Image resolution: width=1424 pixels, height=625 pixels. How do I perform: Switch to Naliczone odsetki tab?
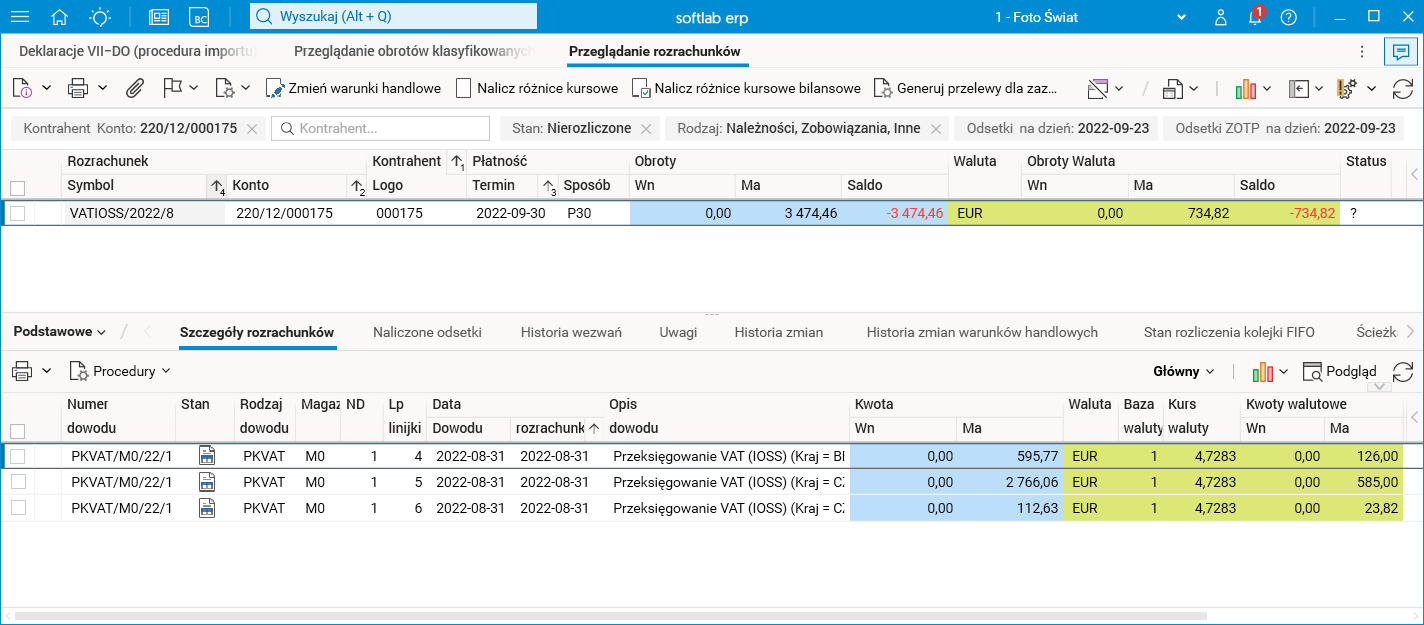pyautogui.click(x=427, y=332)
